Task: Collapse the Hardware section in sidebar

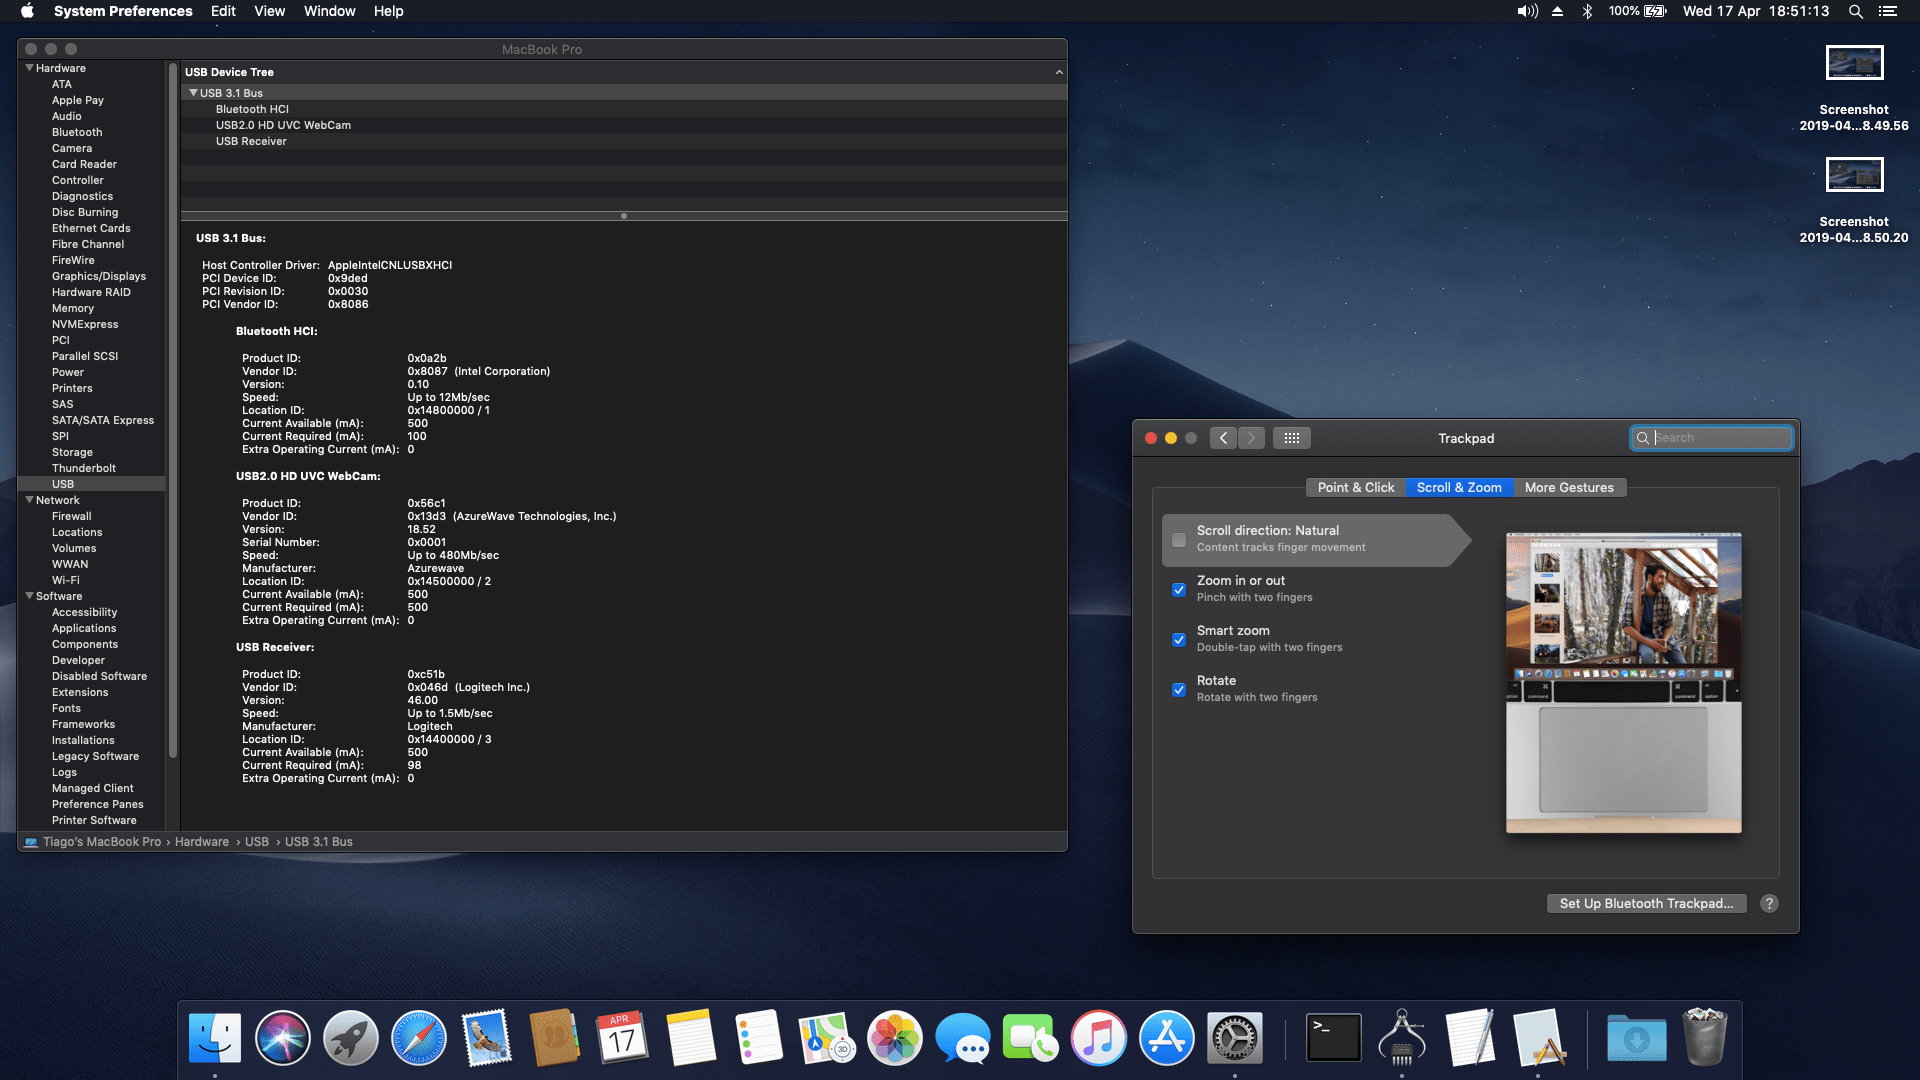Action: coord(29,68)
